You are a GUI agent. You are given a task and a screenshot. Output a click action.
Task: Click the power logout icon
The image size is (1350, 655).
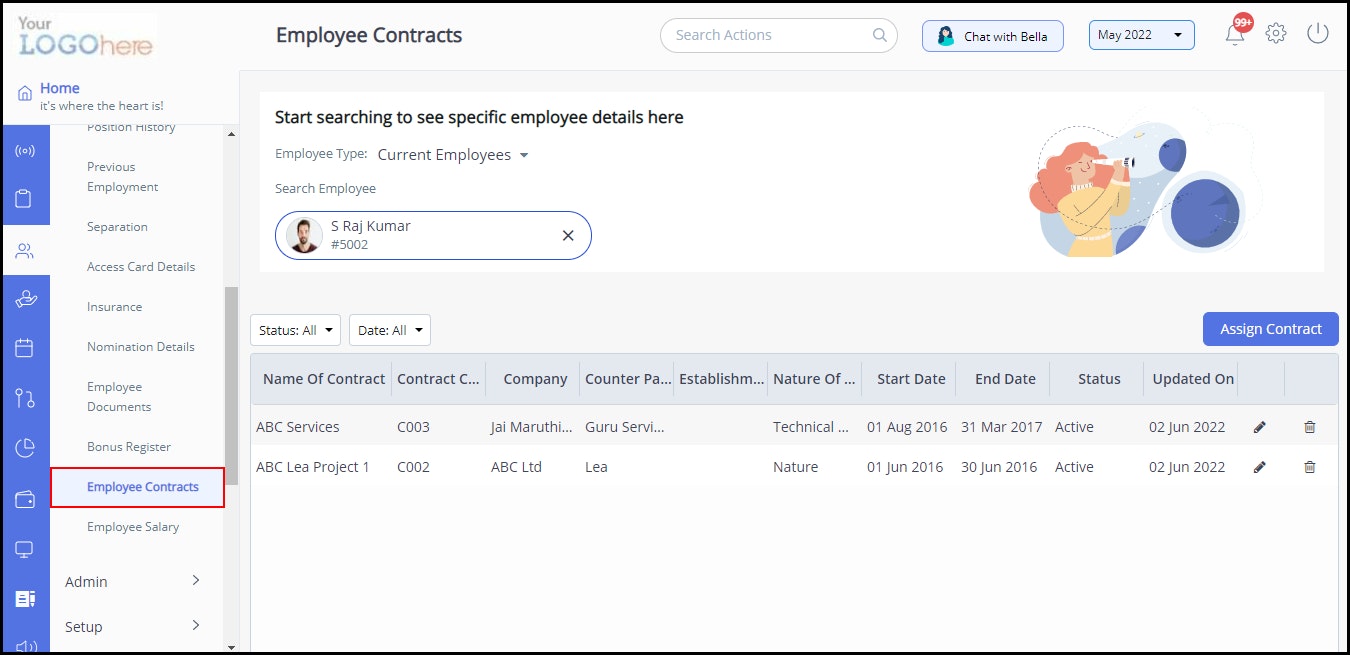pos(1317,32)
